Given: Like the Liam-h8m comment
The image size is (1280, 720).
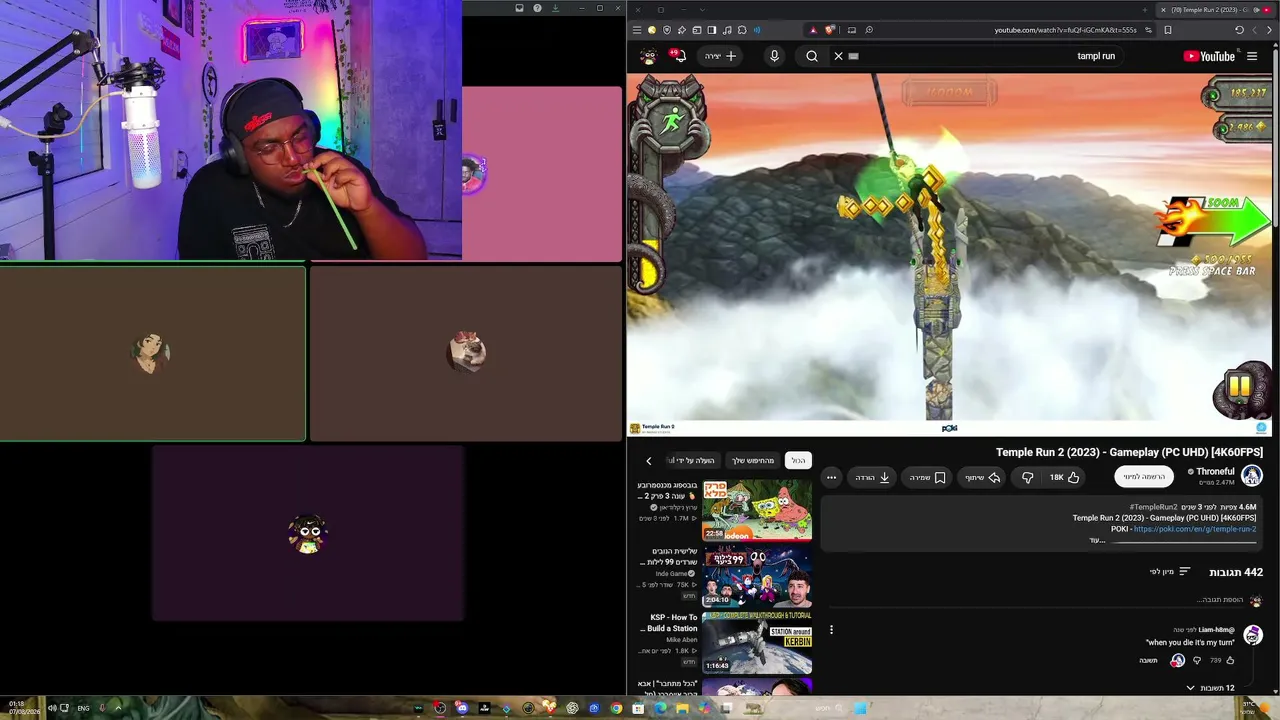Looking at the screenshot, I should (1229, 660).
